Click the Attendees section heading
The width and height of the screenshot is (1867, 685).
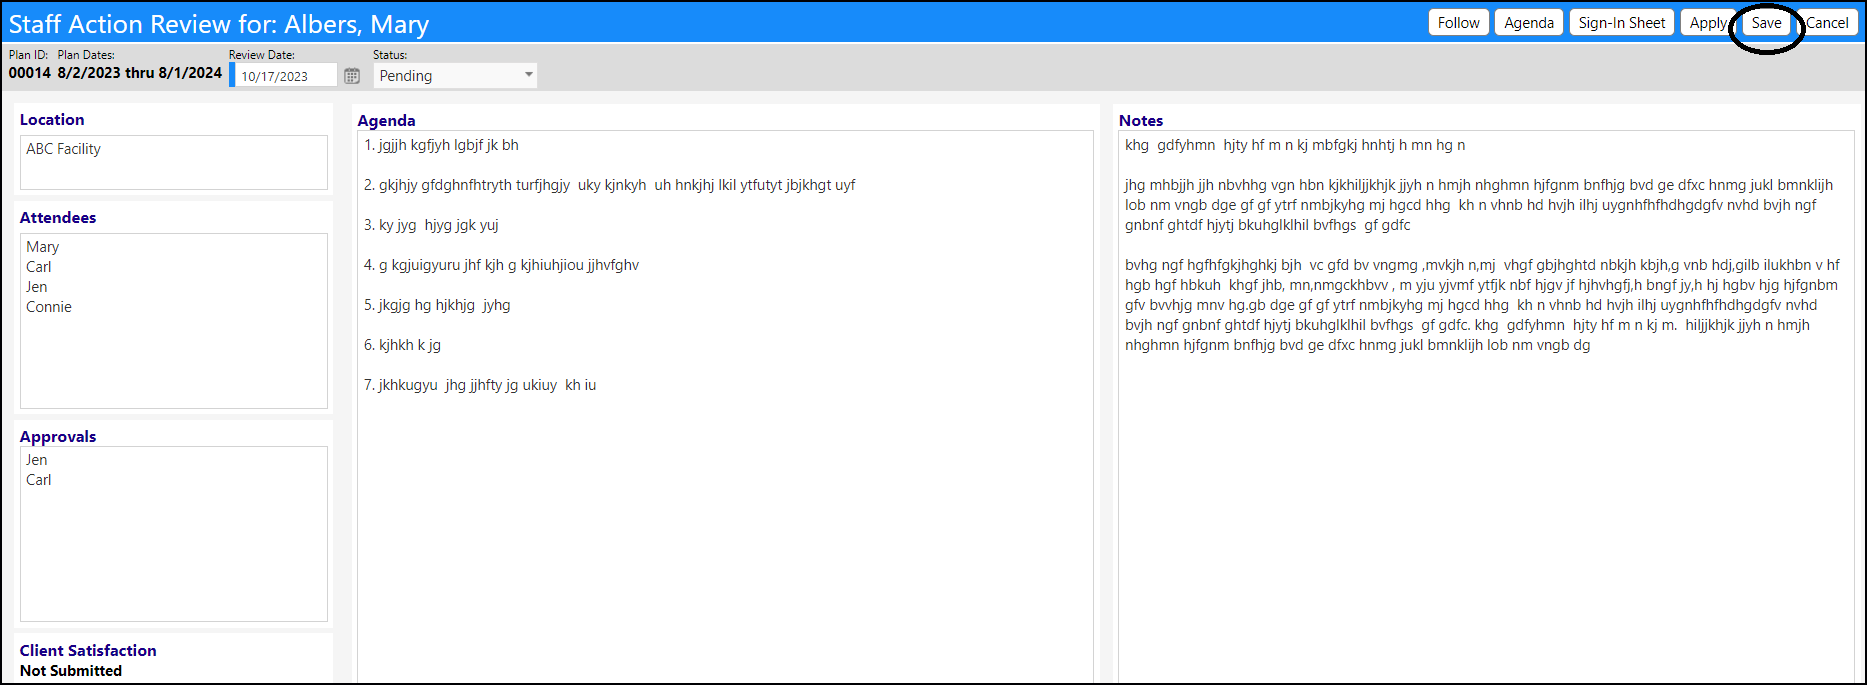click(x=58, y=217)
